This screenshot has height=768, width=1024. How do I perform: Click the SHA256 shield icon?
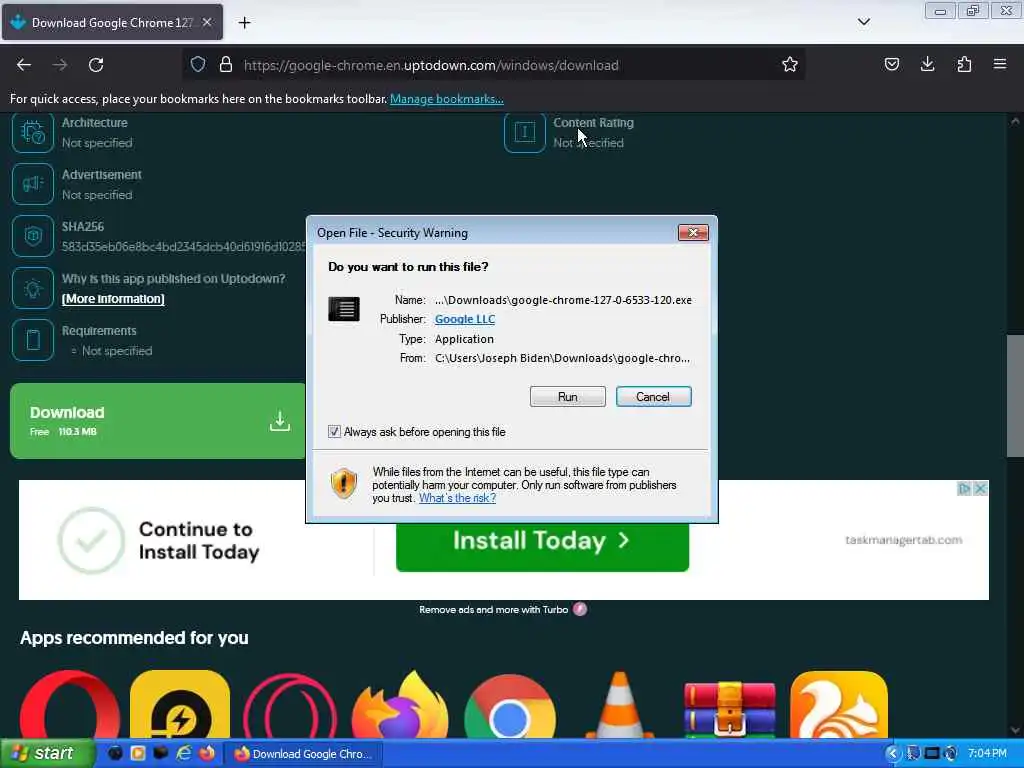pyautogui.click(x=33, y=236)
